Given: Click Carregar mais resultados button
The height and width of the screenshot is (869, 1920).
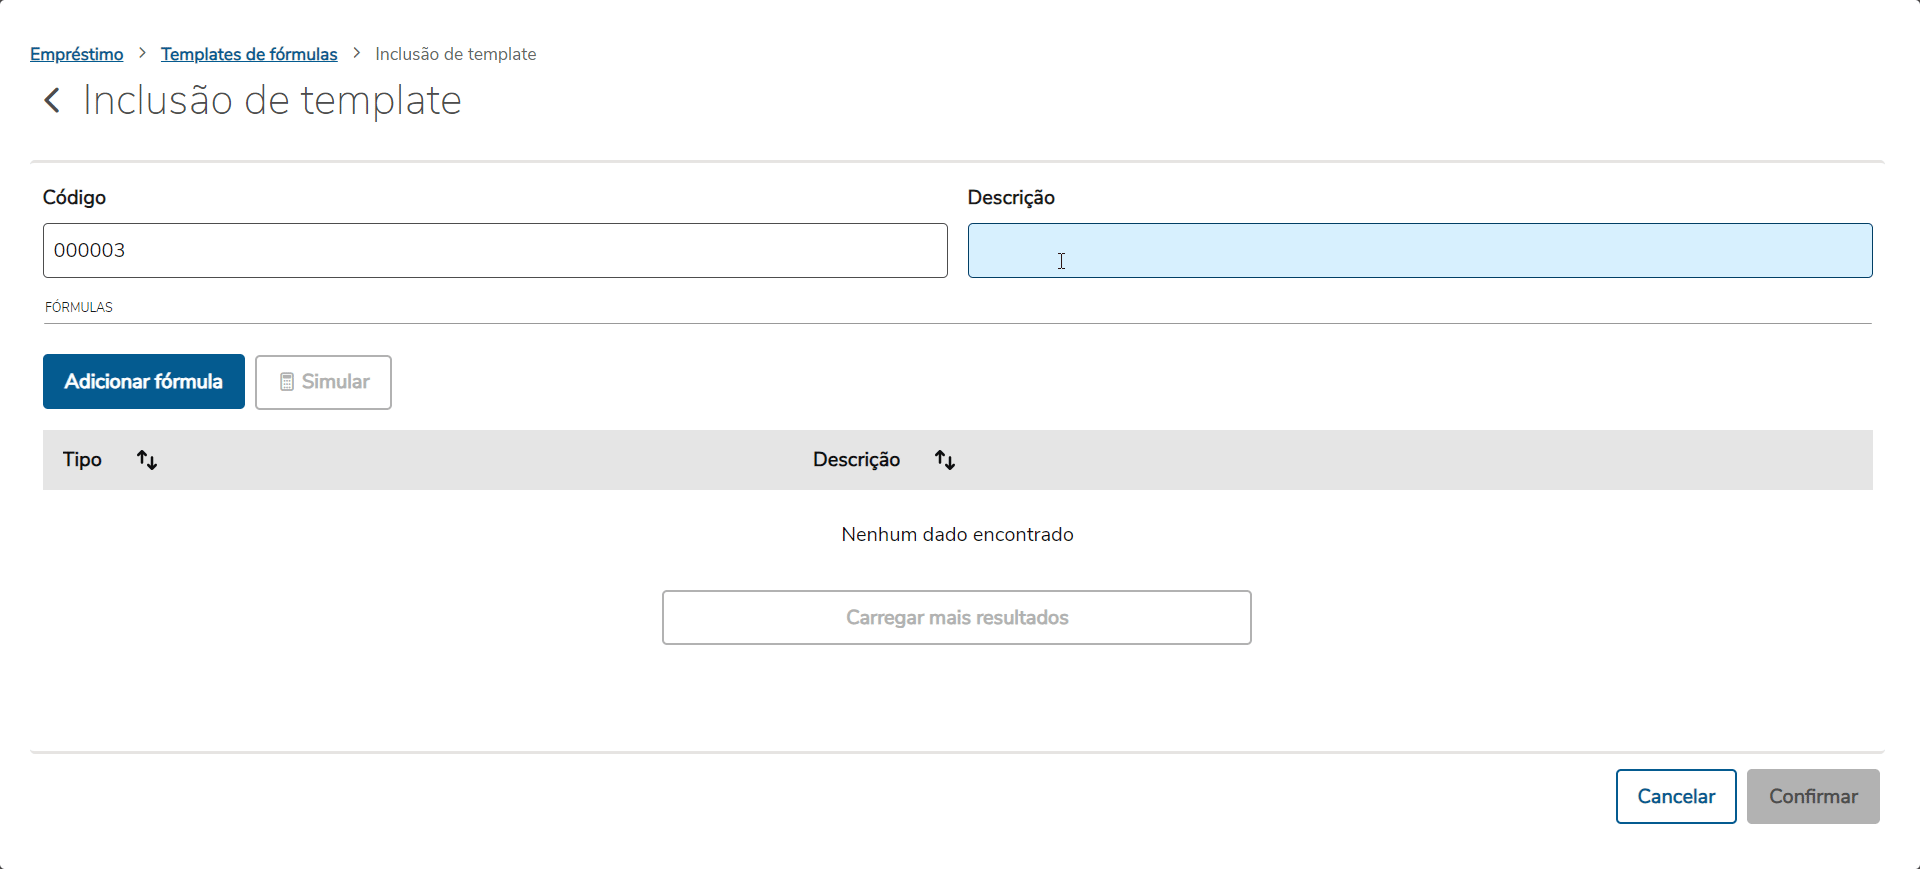Looking at the screenshot, I should click(x=957, y=617).
